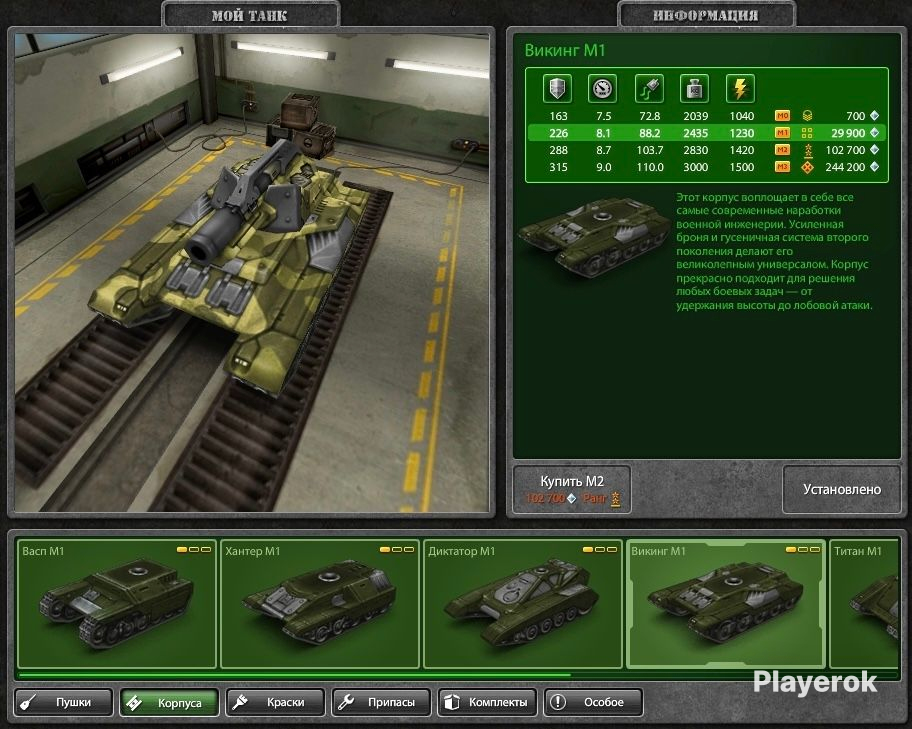Click the orange M1 modification badge
Viewport: 912px width, 729px height.
782,133
